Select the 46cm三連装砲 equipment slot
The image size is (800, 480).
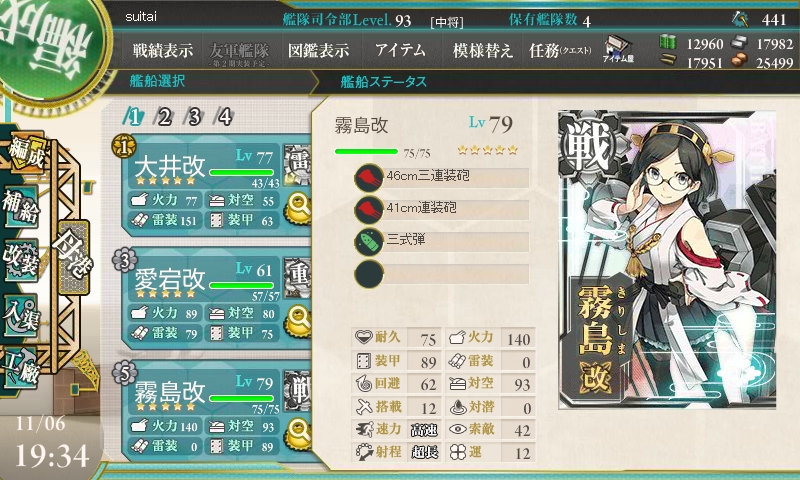point(442,178)
